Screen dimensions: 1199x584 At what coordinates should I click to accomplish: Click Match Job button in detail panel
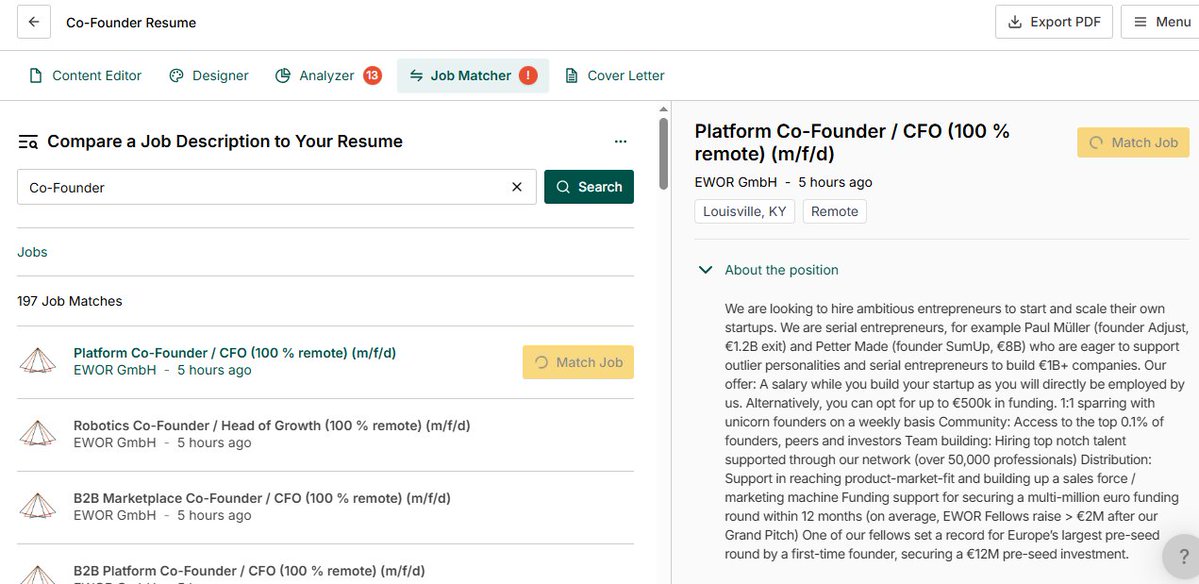pyautogui.click(x=1133, y=143)
